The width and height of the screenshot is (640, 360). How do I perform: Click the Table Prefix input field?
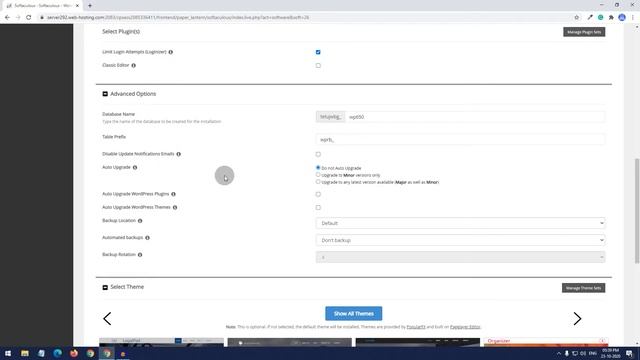[x=460, y=140]
